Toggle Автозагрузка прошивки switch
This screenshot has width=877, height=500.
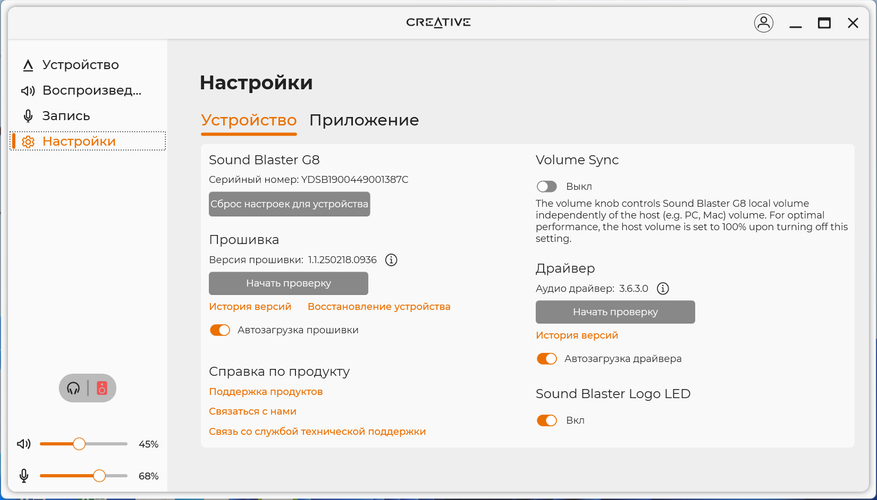220,330
